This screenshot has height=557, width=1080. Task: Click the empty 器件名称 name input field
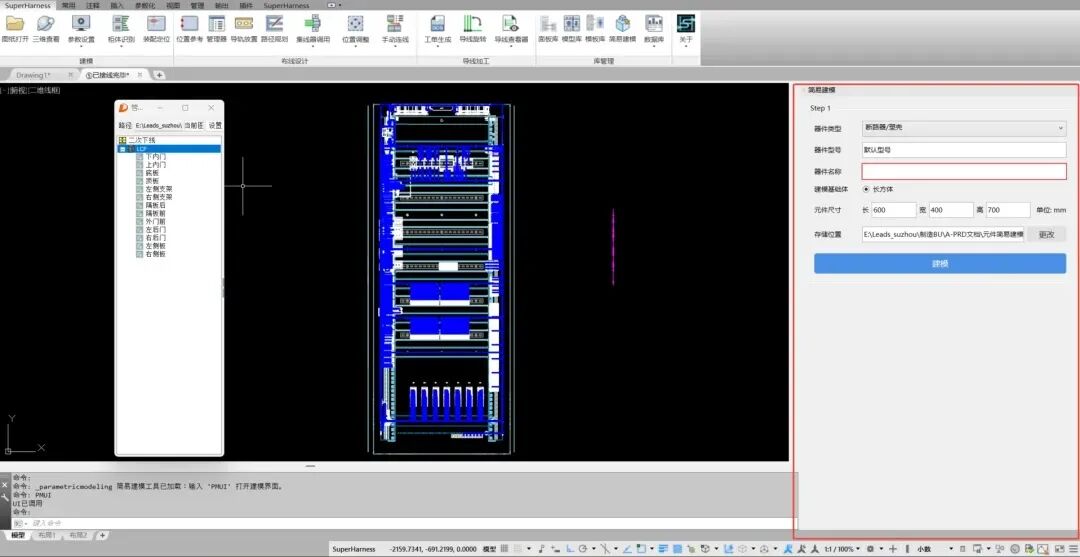pyautogui.click(x=964, y=171)
